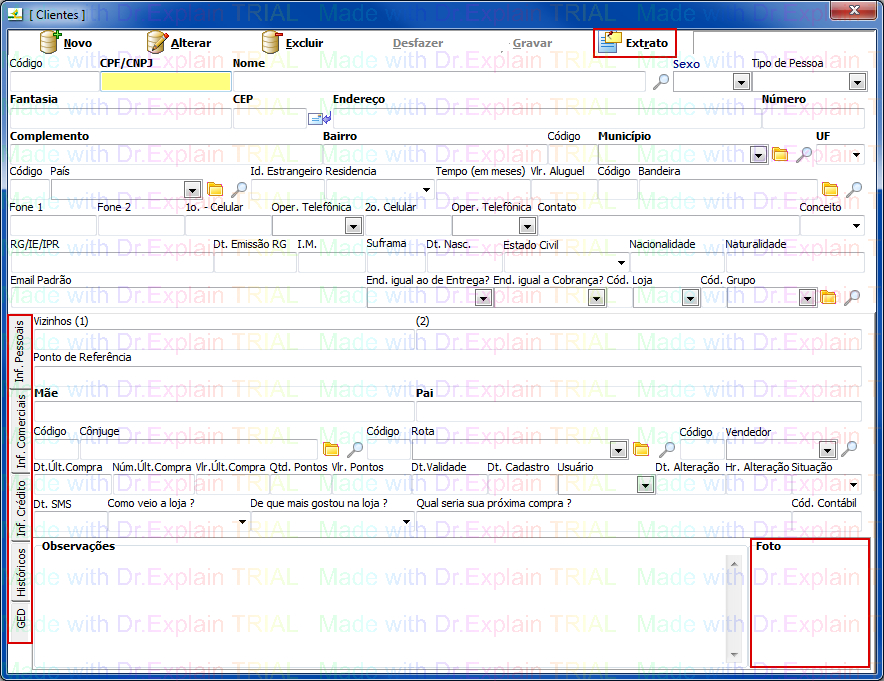Click the magnifier beside the Nome field
Screen dimensions: 884x681
661,82
